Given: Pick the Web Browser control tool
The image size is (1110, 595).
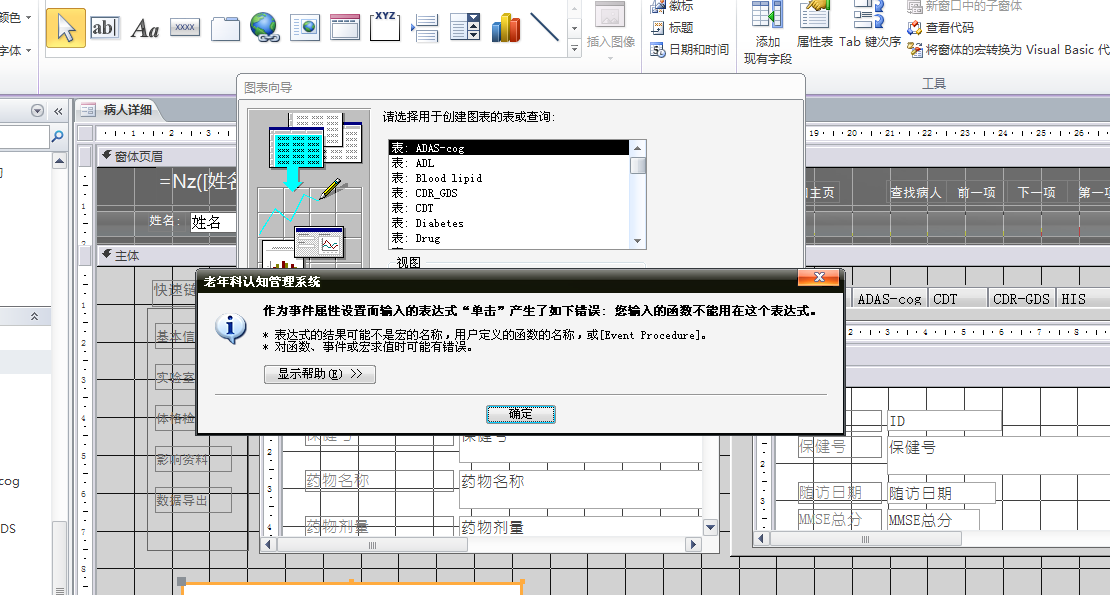Looking at the screenshot, I should (x=305, y=28).
